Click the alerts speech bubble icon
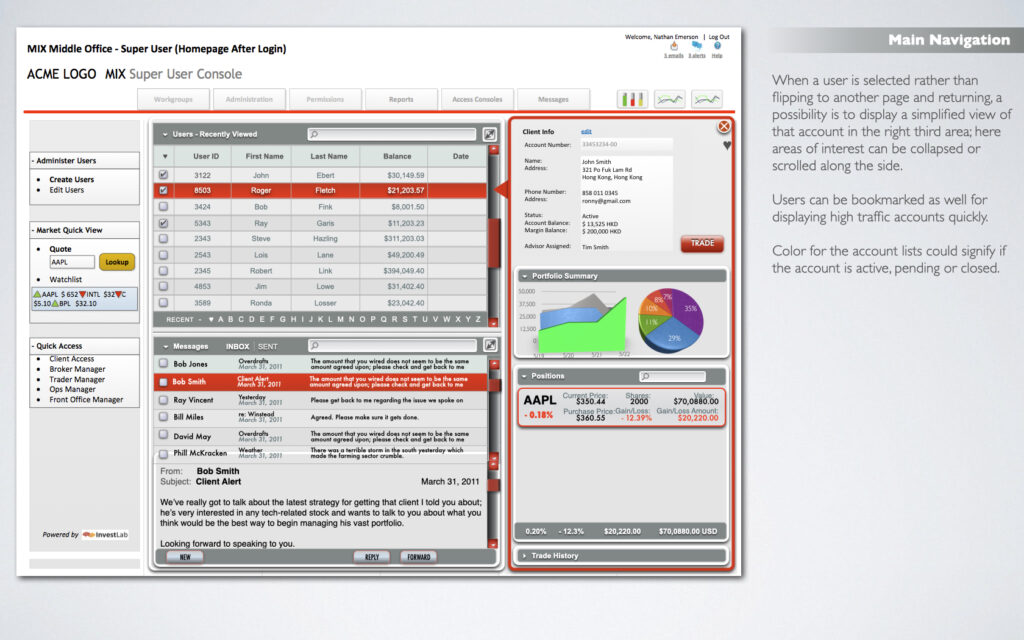Screen dimensions: 1024x640 (696, 46)
